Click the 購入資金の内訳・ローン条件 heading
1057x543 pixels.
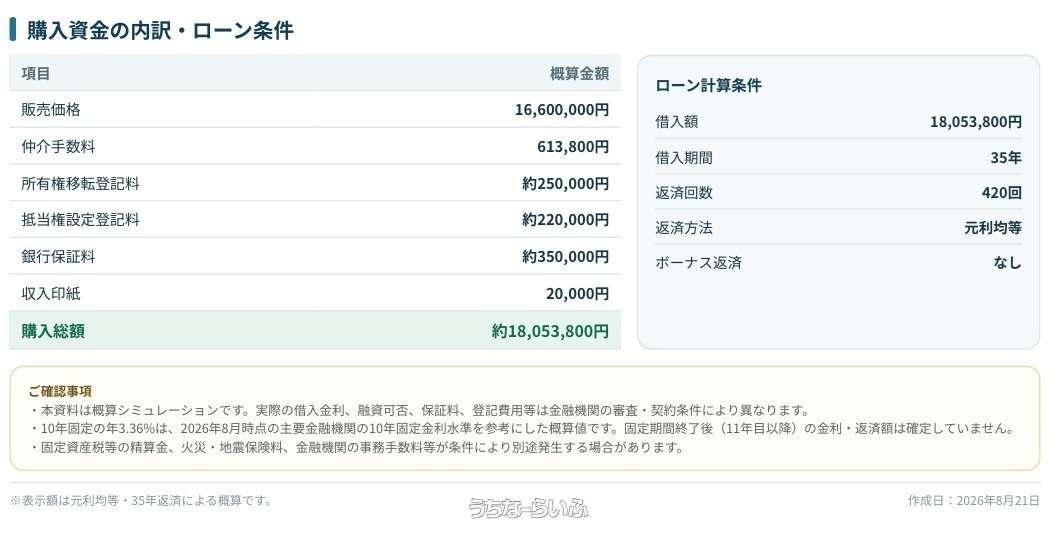pyautogui.click(x=160, y=30)
